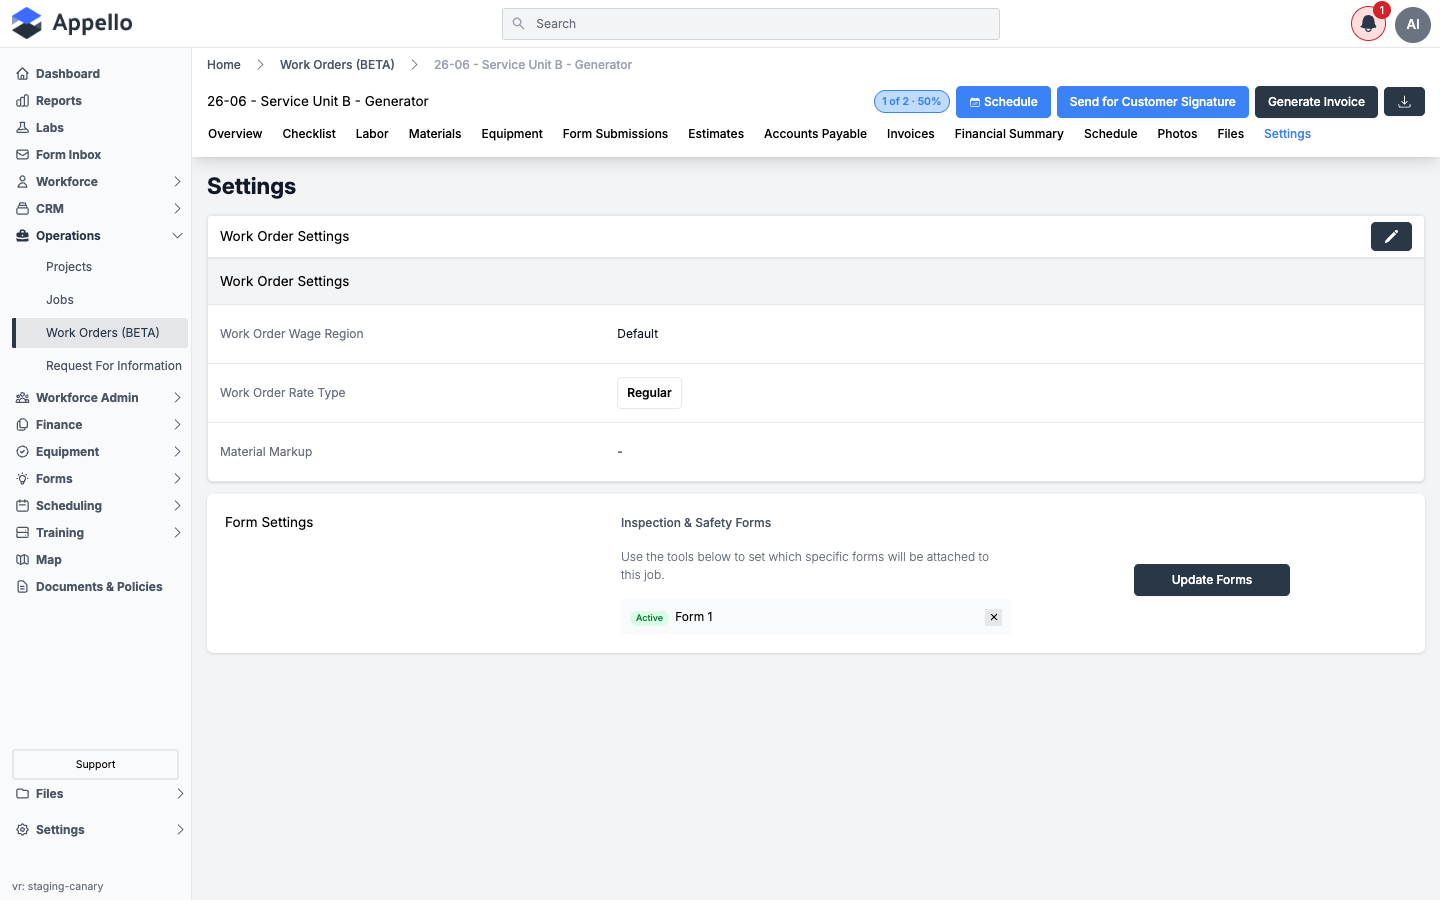Select the Financial Summary tab
The width and height of the screenshot is (1440, 918).
point(1009,134)
